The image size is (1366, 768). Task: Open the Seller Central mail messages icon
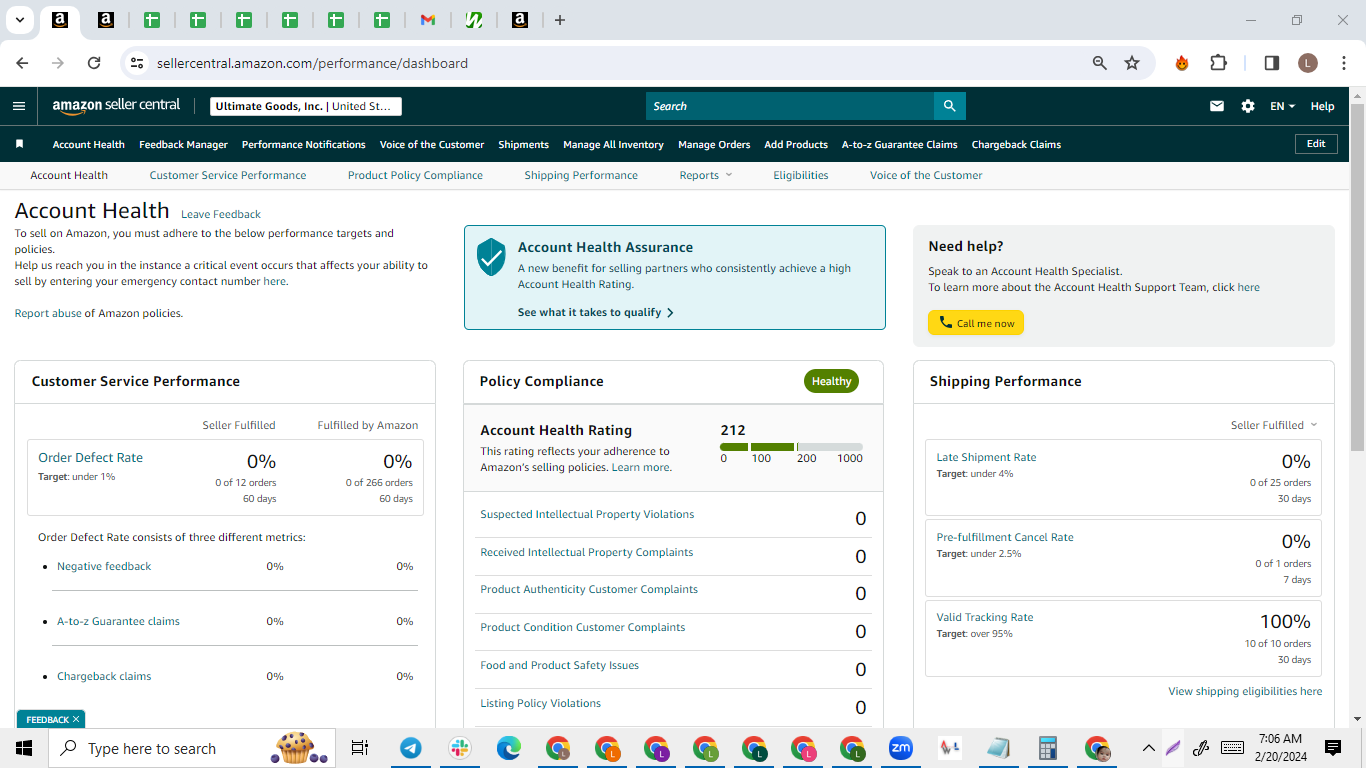[x=1217, y=106]
